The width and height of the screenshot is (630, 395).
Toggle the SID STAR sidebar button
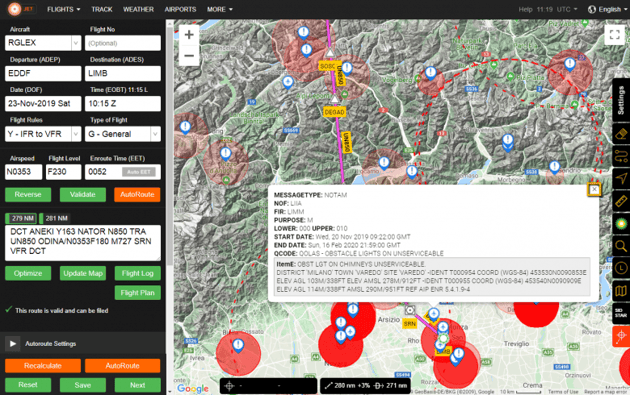[x=621, y=313]
